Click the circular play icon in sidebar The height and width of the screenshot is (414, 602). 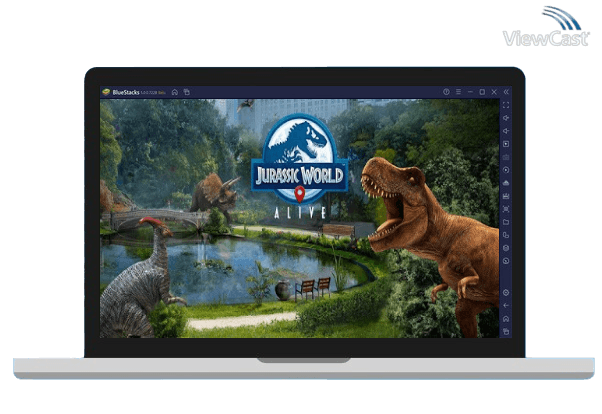506,170
